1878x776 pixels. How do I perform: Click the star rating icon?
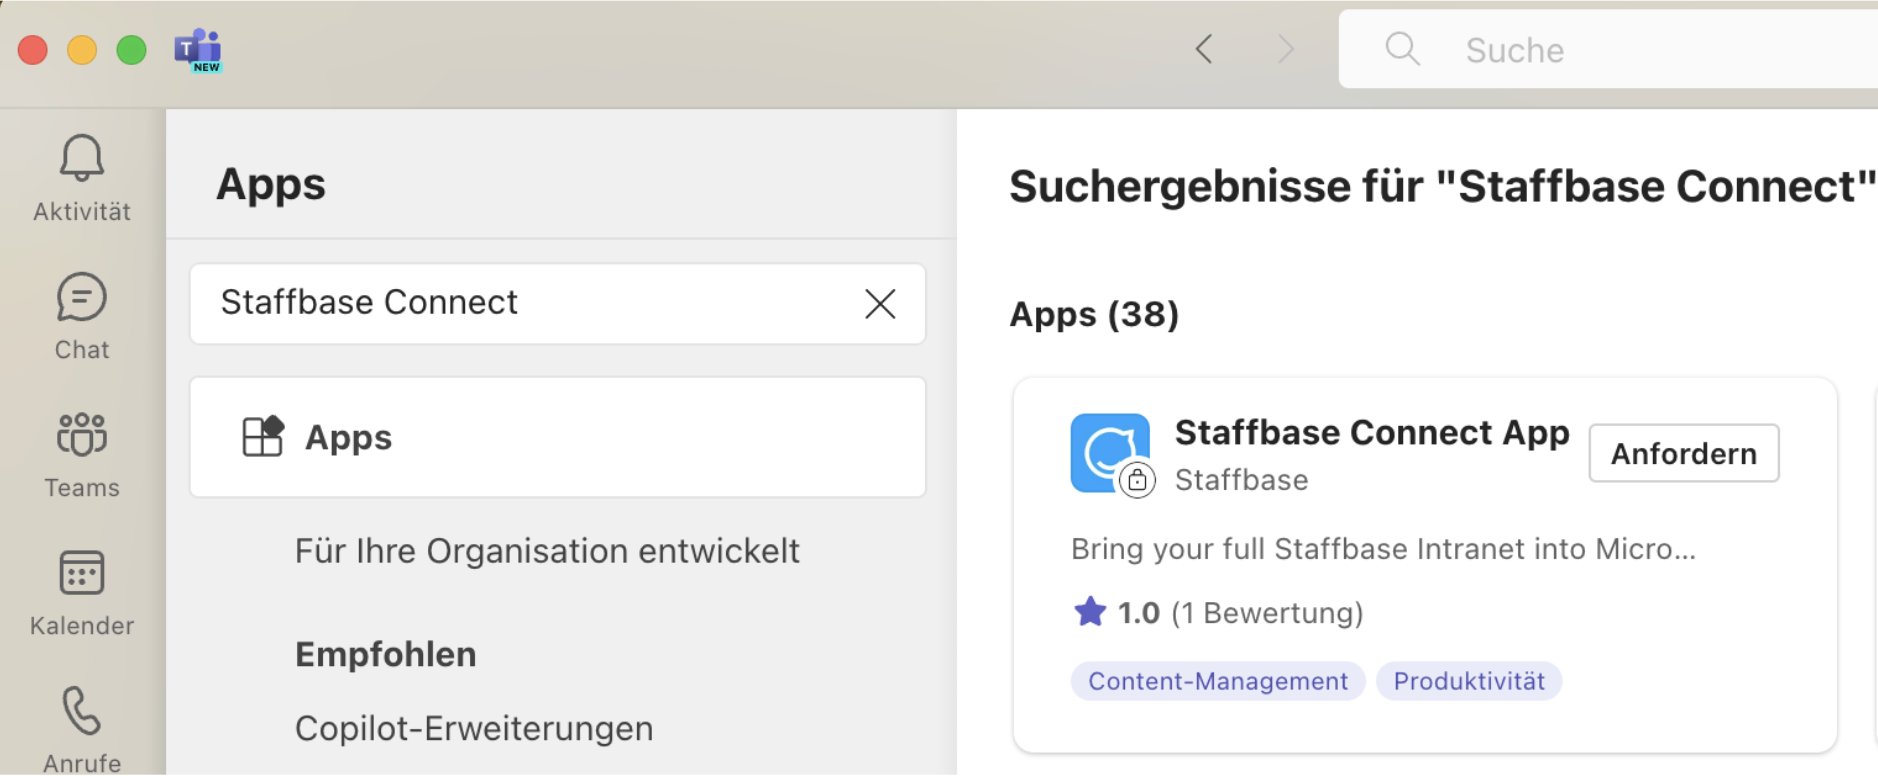tap(1090, 612)
